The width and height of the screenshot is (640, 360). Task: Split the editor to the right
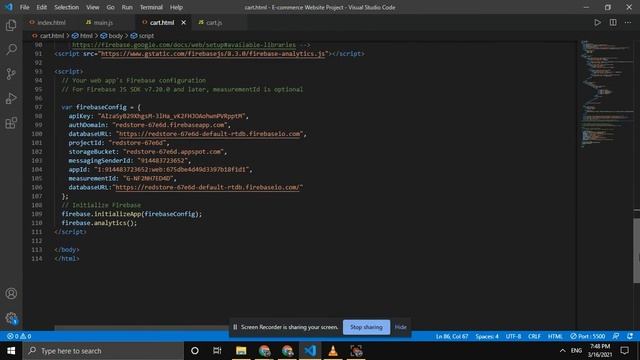613,22
